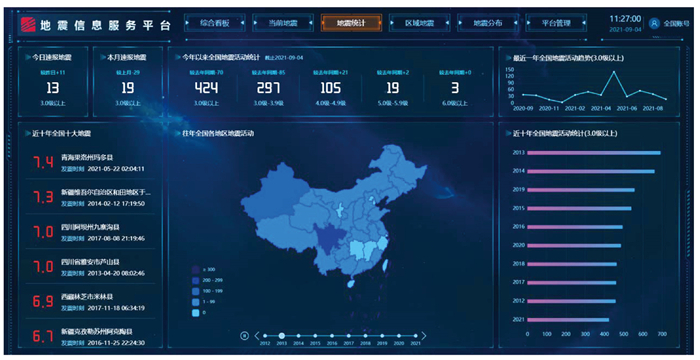Image resolution: width=700 pixels, height=360 pixels.
Task: Click the 2013 bar in the ten-year chart
Action: 594,153
